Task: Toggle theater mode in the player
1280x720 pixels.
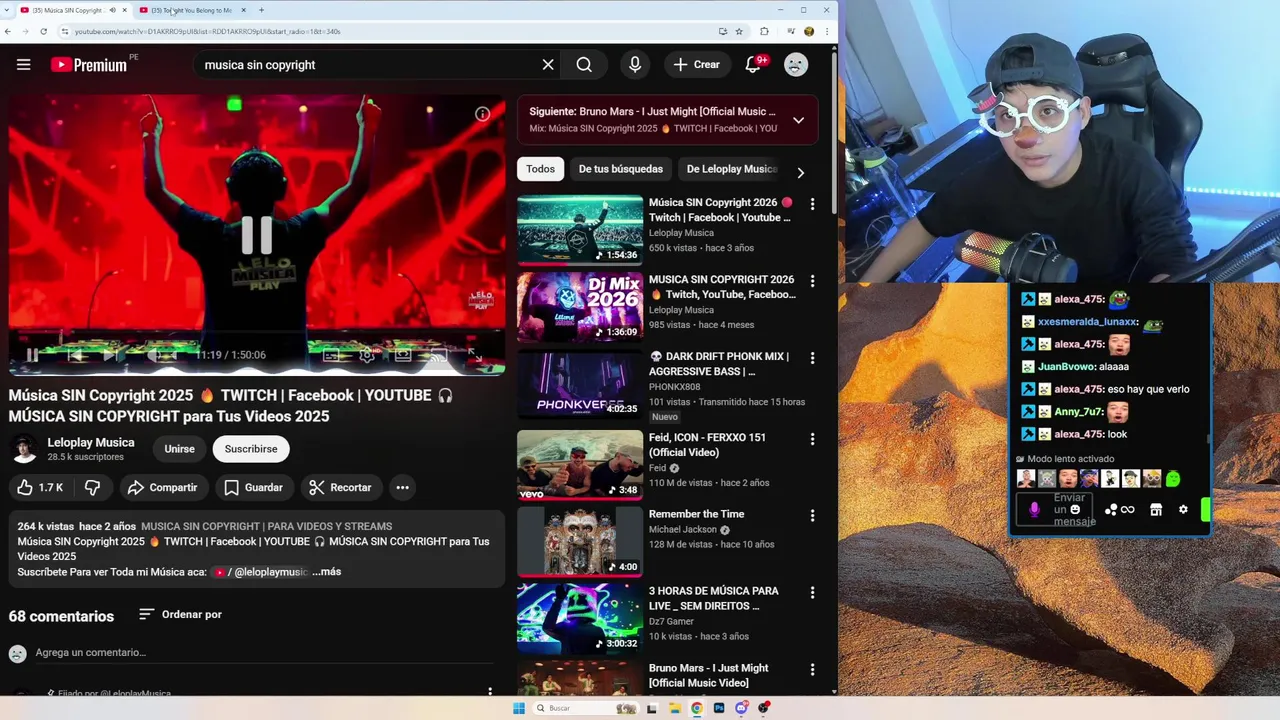Action: coord(403,355)
